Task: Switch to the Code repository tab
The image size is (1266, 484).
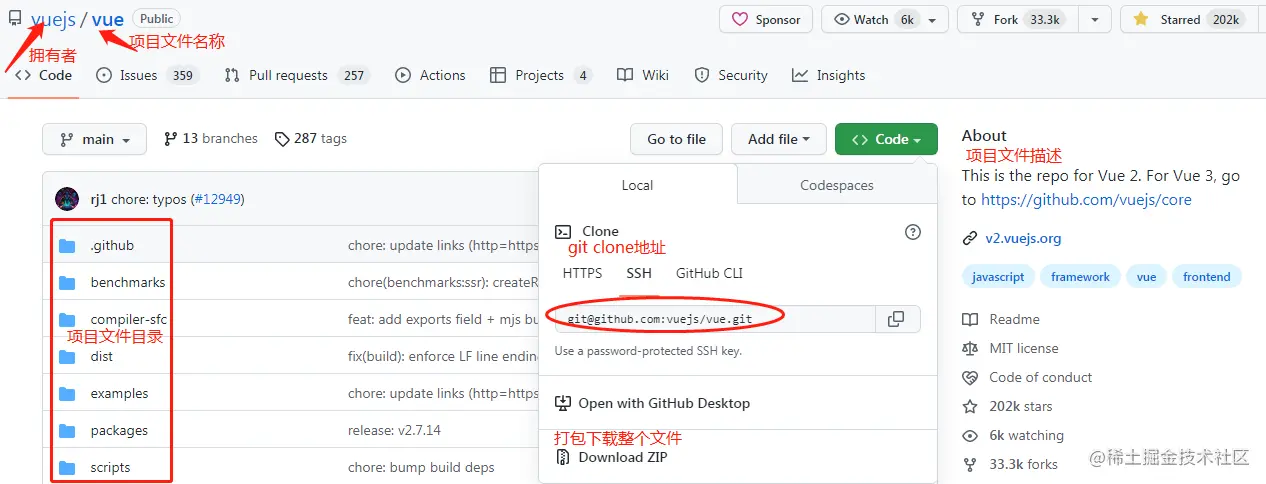Action: [x=44, y=75]
